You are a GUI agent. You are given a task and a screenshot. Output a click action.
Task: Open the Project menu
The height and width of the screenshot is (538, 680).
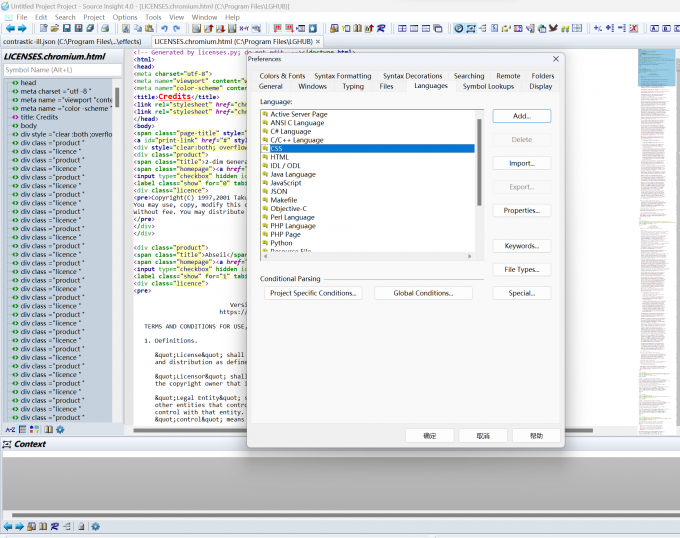[x=94, y=17]
